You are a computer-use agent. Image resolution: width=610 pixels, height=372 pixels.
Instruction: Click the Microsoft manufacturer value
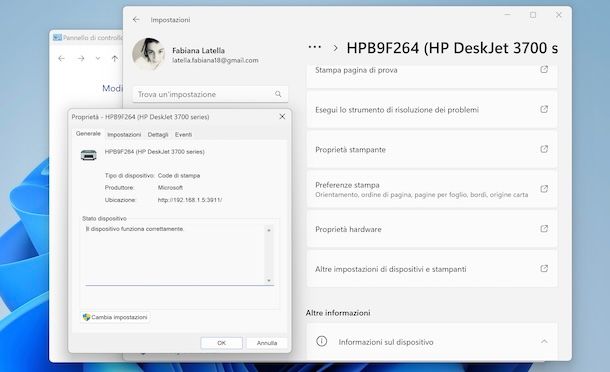coord(170,188)
